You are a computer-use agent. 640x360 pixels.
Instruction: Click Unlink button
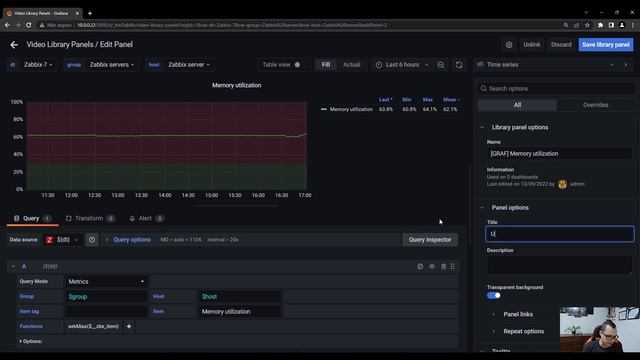[532, 45]
